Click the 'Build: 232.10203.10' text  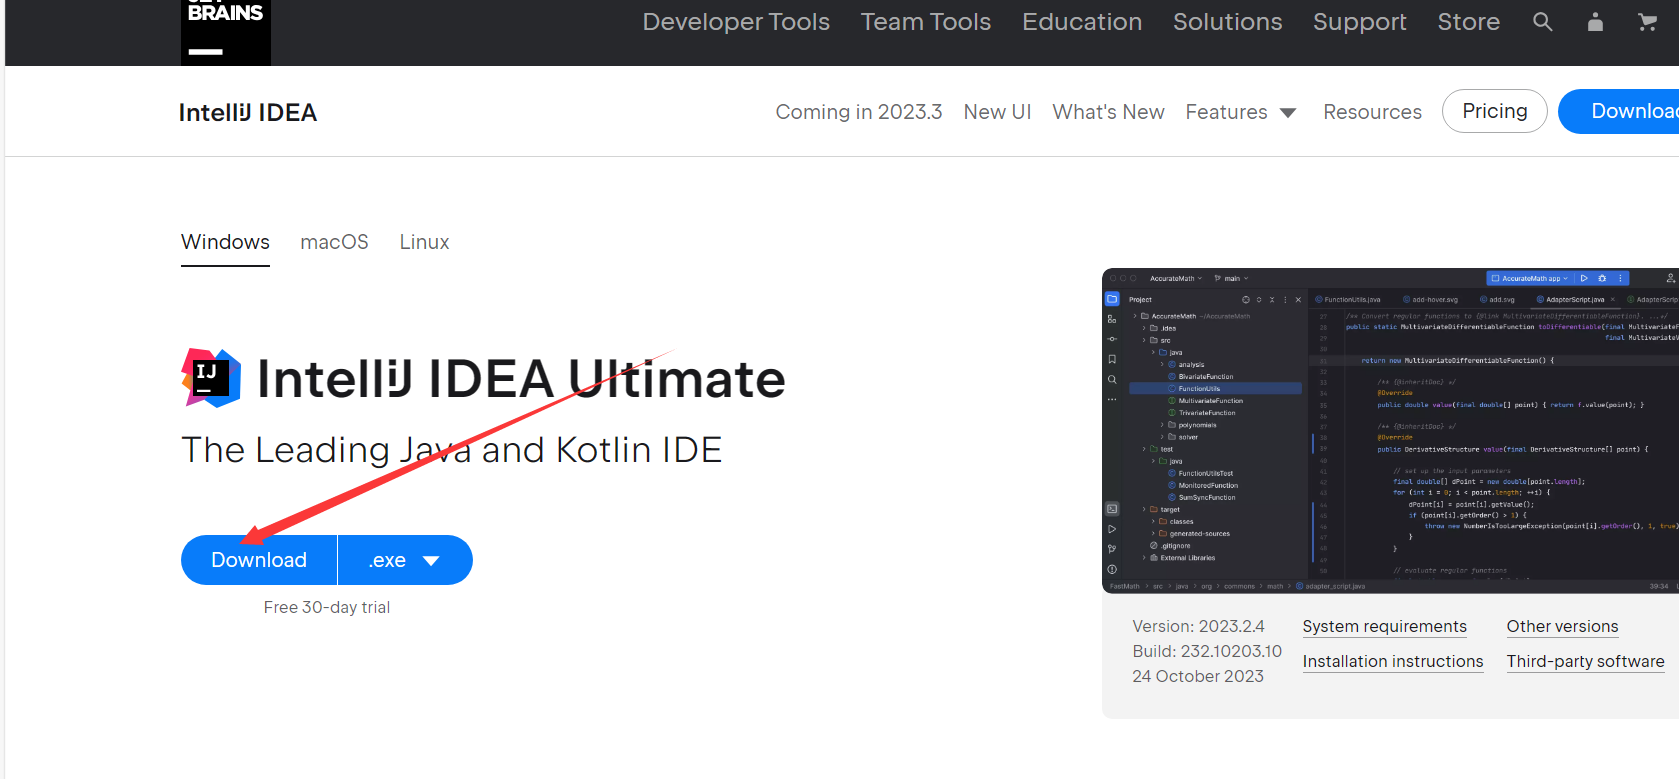[1207, 651]
